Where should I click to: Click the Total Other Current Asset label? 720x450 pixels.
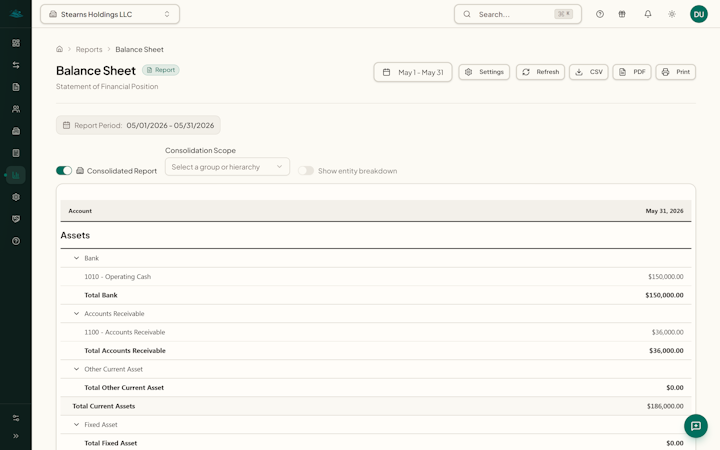124,388
